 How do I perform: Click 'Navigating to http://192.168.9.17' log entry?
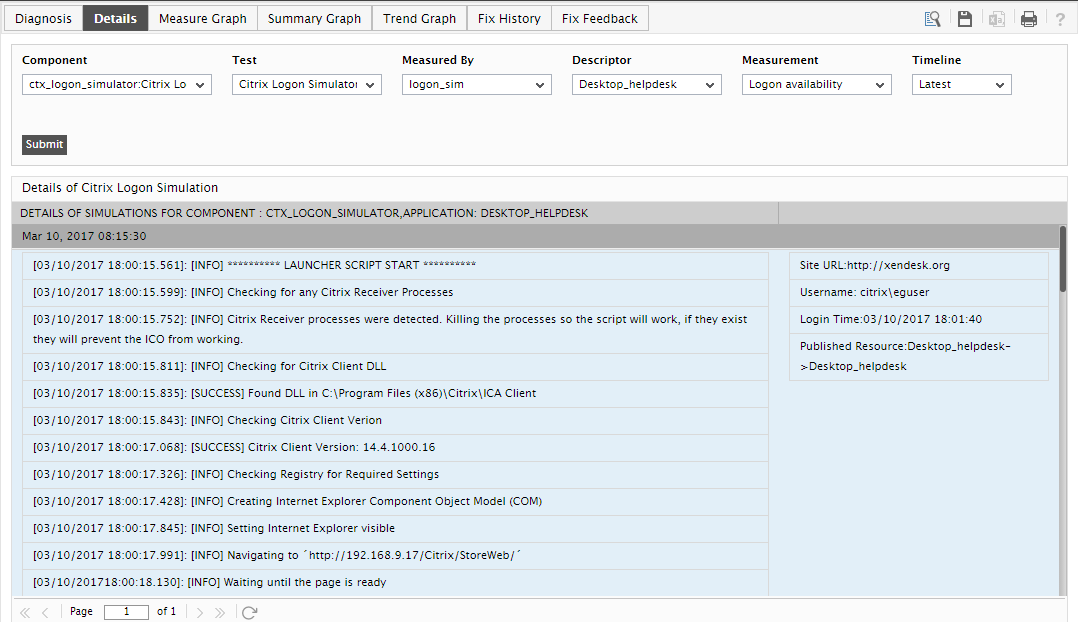[x=395, y=555]
